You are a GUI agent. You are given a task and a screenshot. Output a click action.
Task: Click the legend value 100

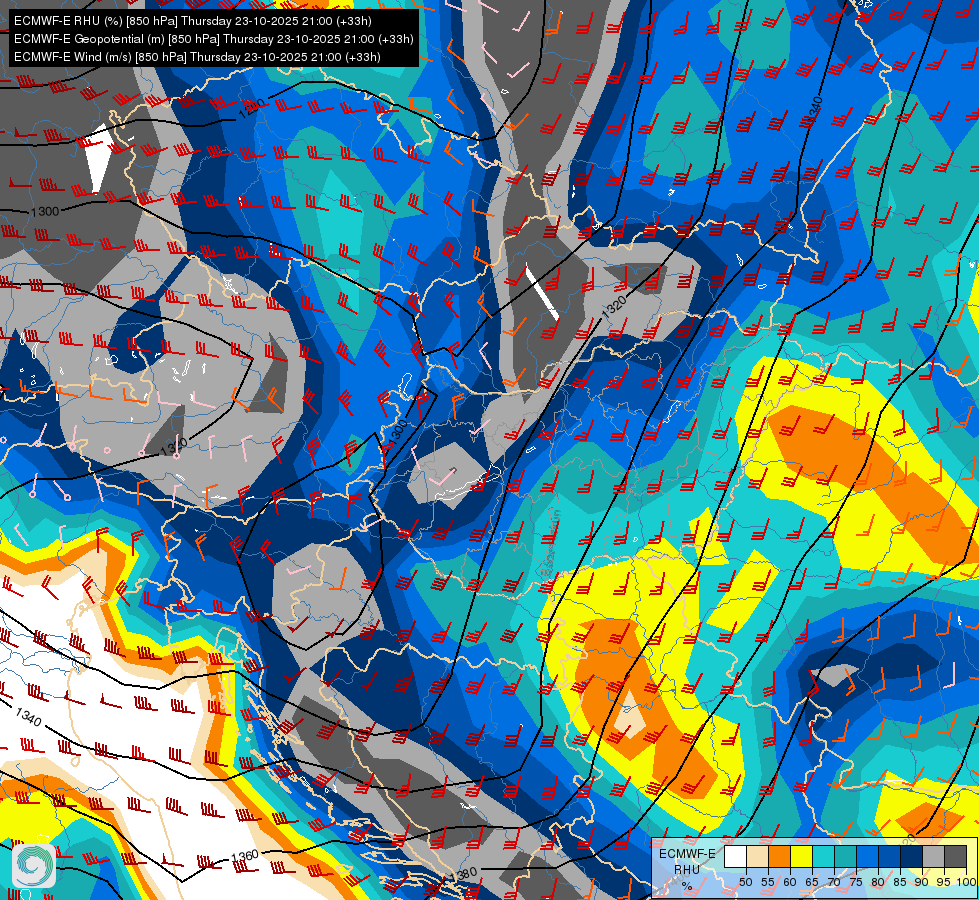pyautogui.click(x=967, y=882)
